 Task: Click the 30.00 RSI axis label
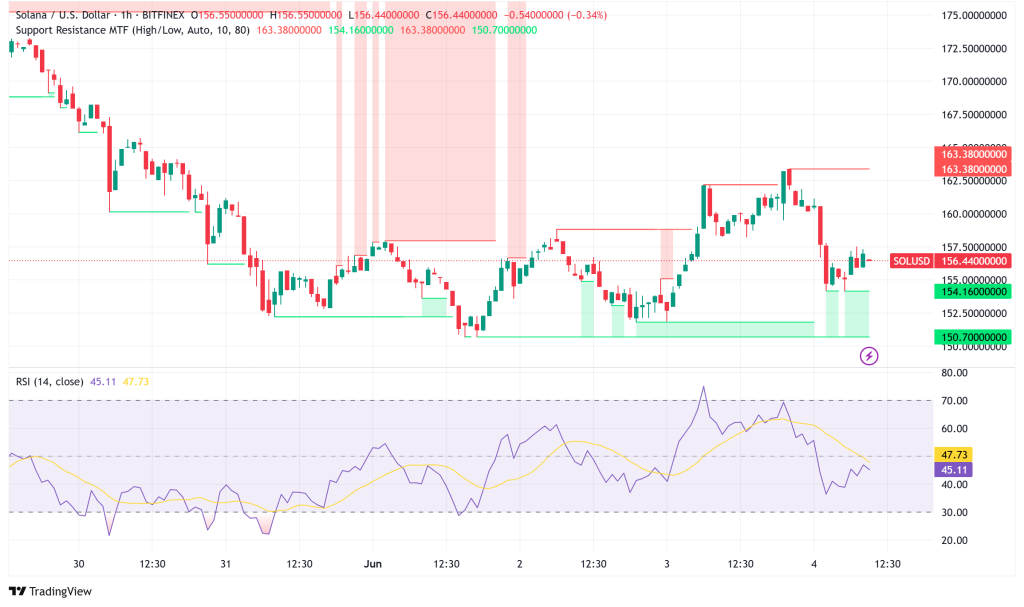point(954,512)
